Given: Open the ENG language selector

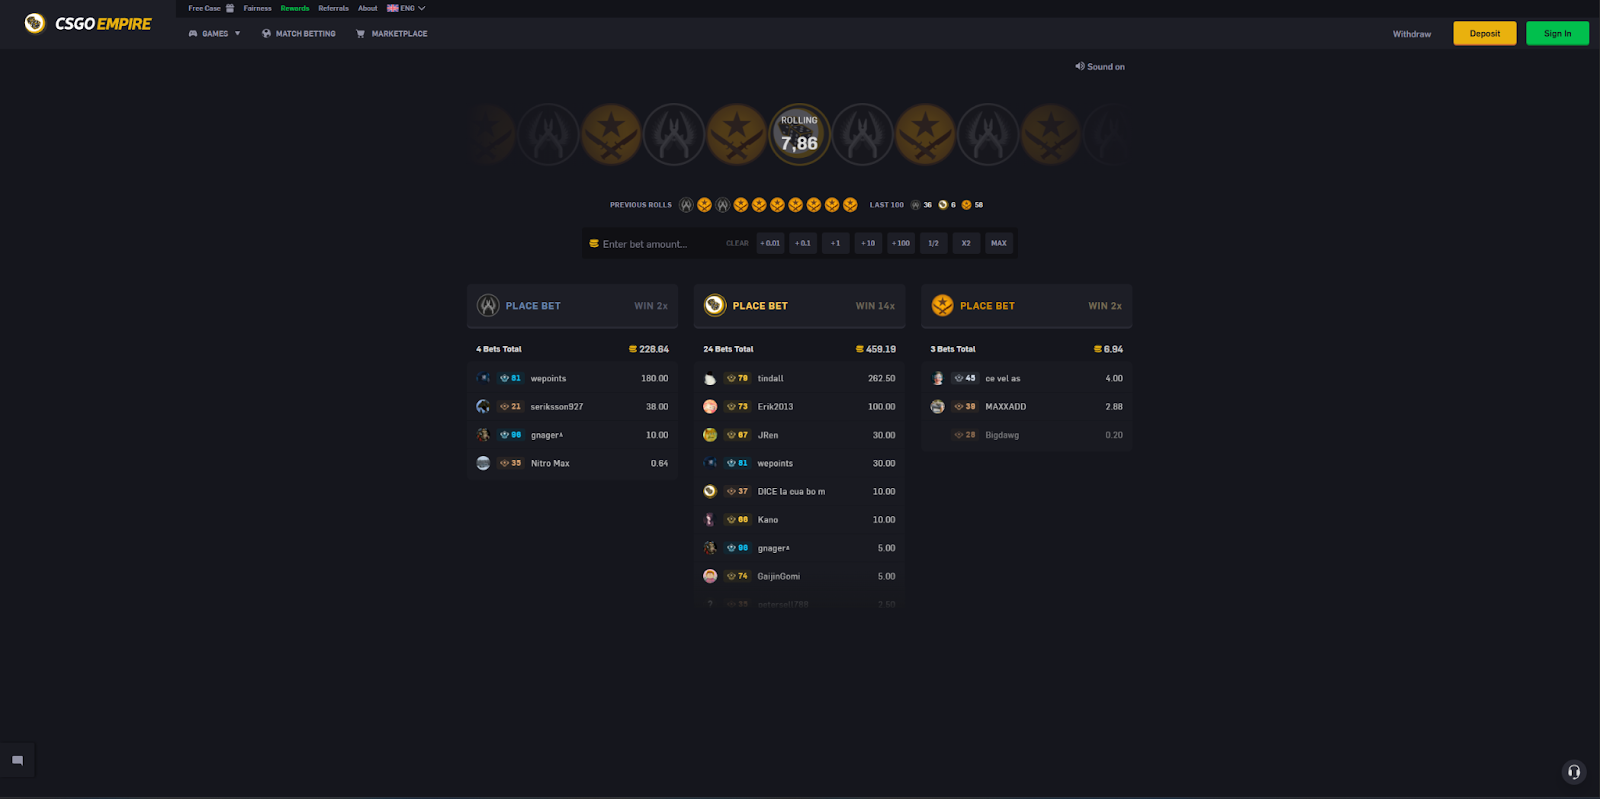Looking at the screenshot, I should click(x=406, y=8).
